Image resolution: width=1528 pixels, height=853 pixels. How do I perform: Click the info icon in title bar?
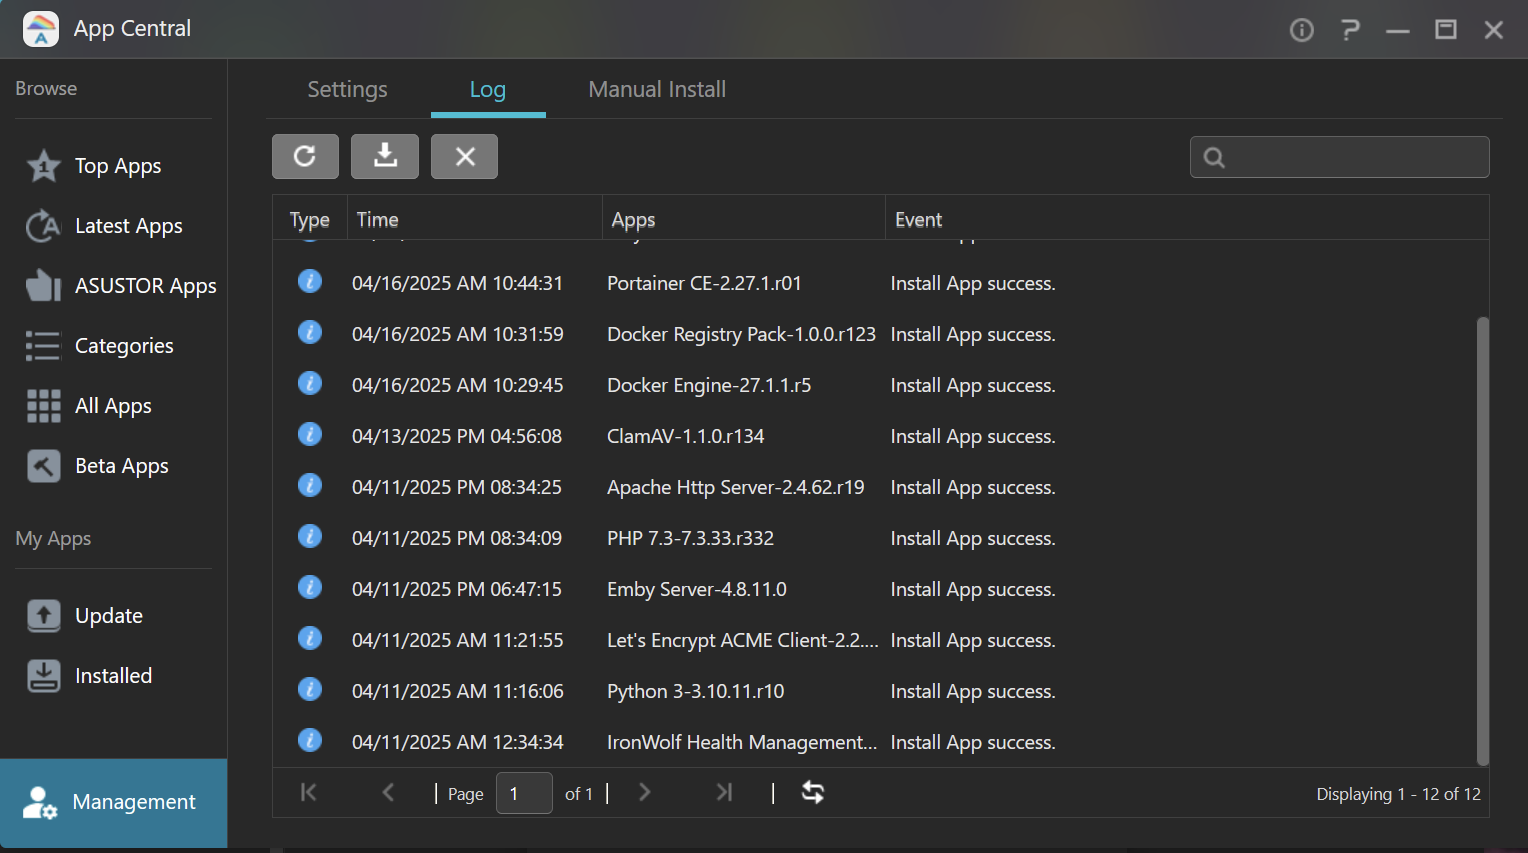1301,30
